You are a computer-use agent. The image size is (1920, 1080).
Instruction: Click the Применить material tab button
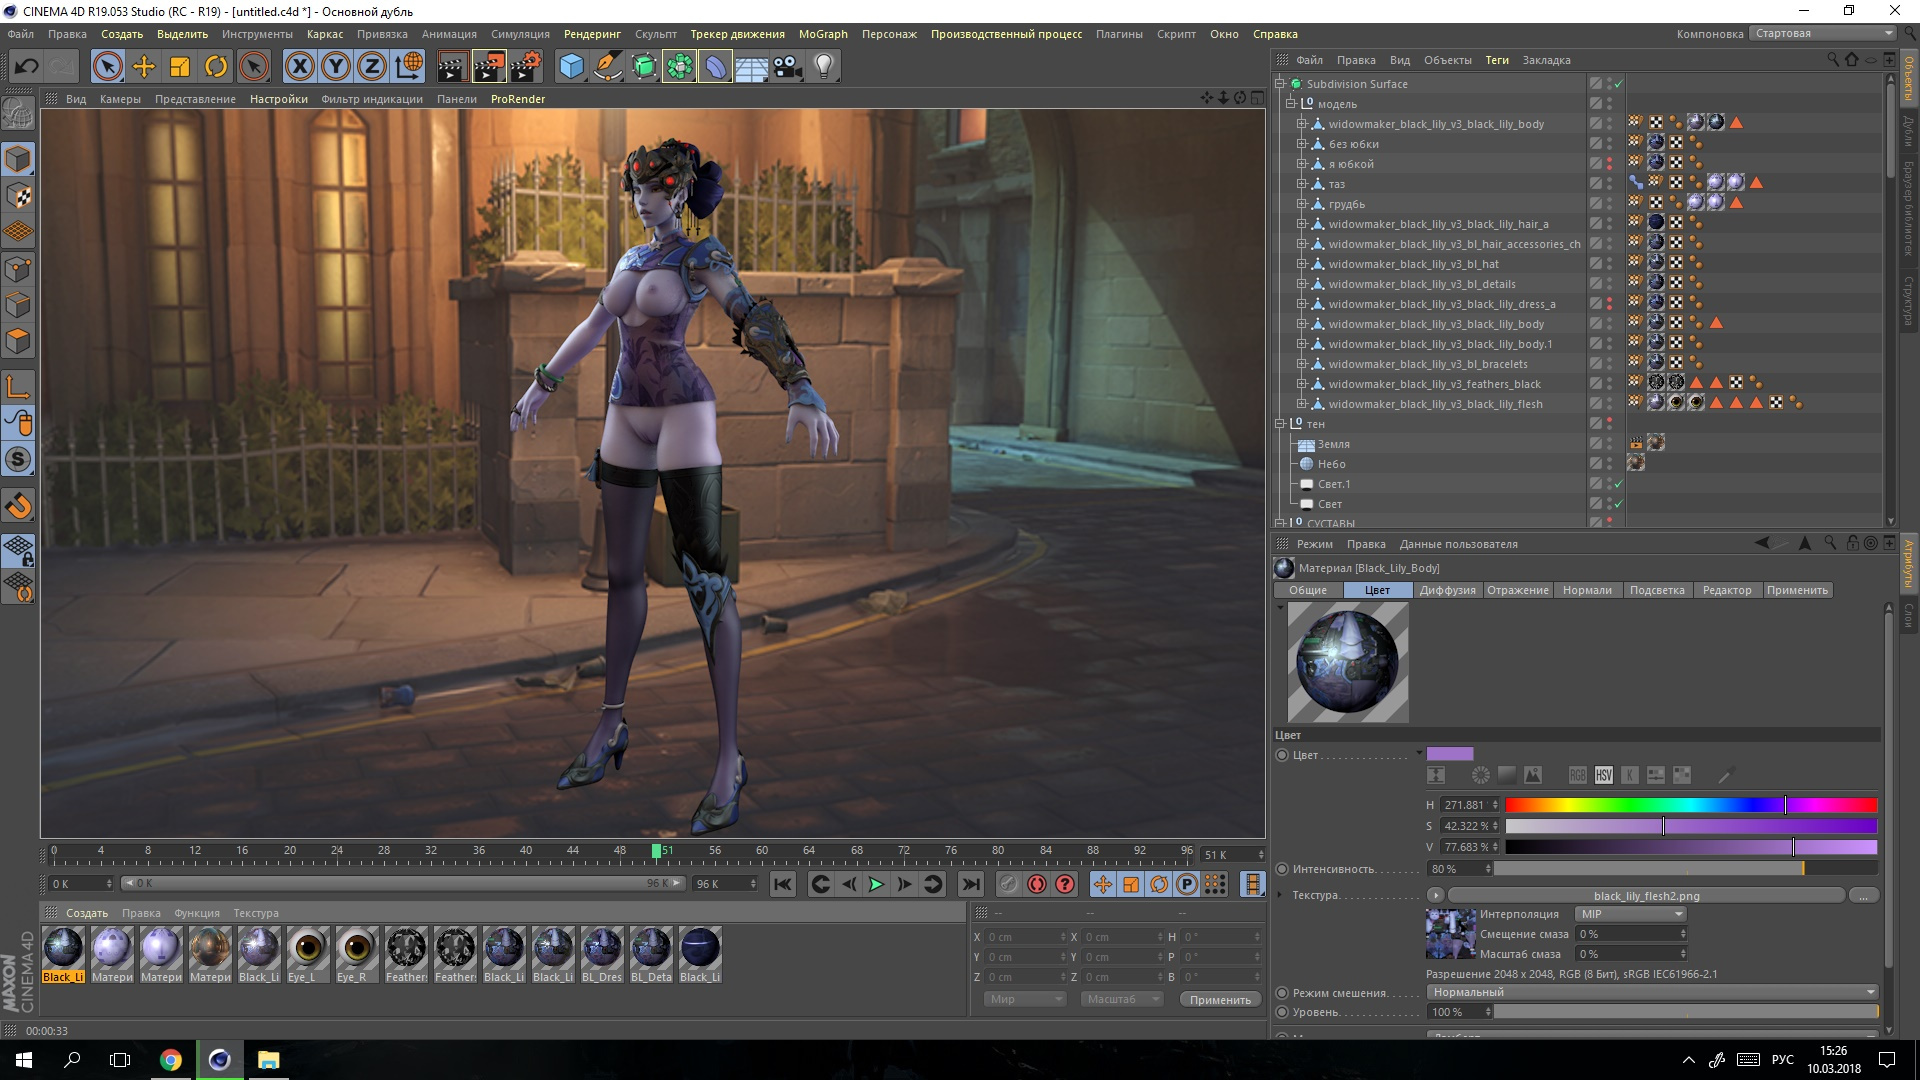[1797, 590]
